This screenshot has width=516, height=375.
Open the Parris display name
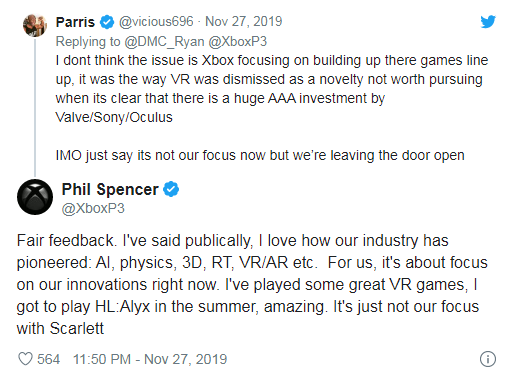tap(75, 22)
